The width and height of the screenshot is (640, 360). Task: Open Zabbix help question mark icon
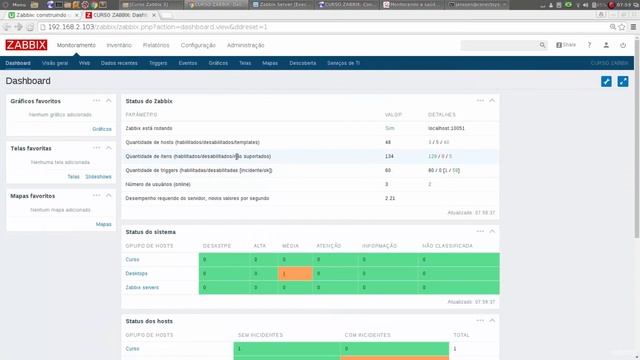589,45
